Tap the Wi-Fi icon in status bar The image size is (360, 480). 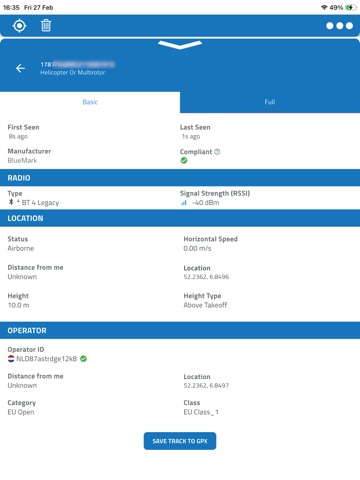324,7
